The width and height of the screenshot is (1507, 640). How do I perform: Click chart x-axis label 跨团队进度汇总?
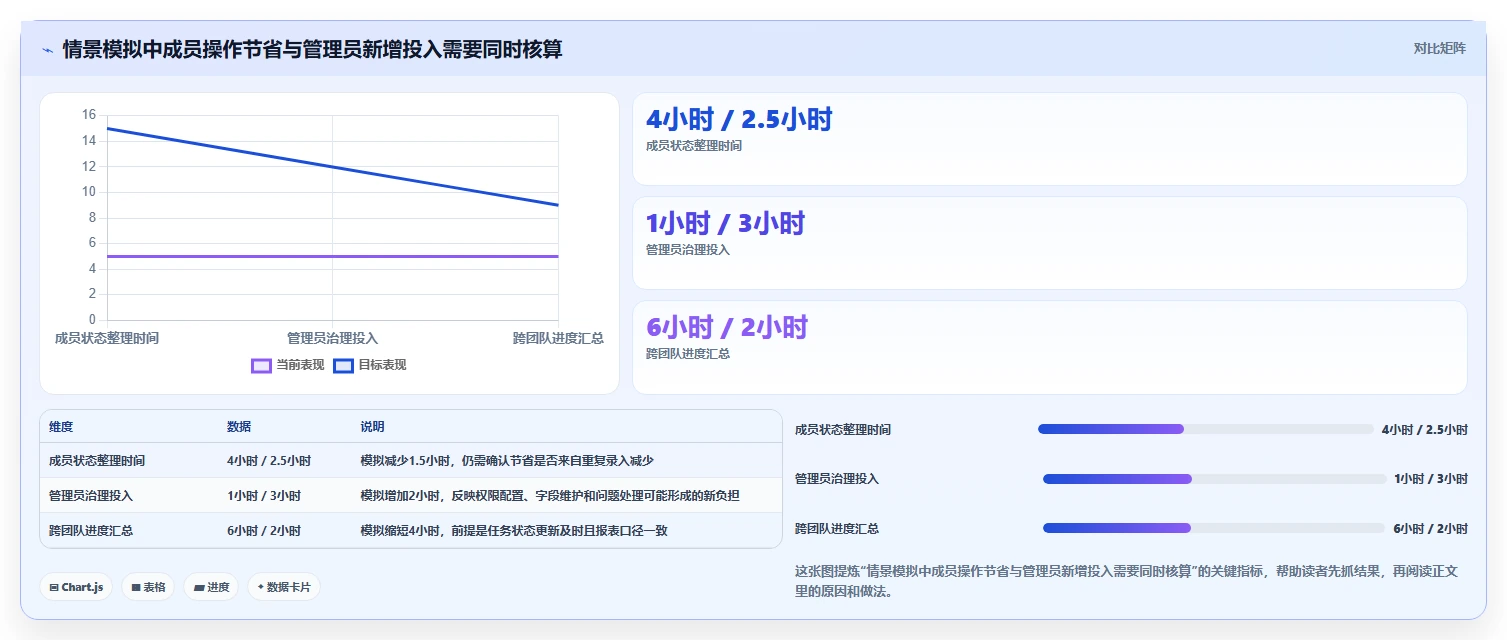pos(558,338)
